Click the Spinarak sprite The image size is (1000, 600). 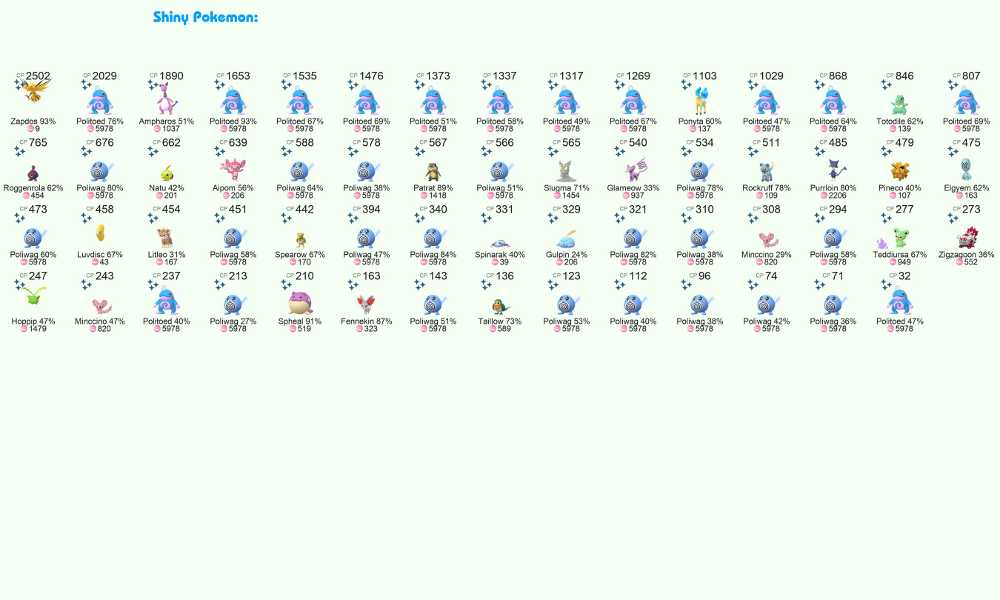pos(500,243)
